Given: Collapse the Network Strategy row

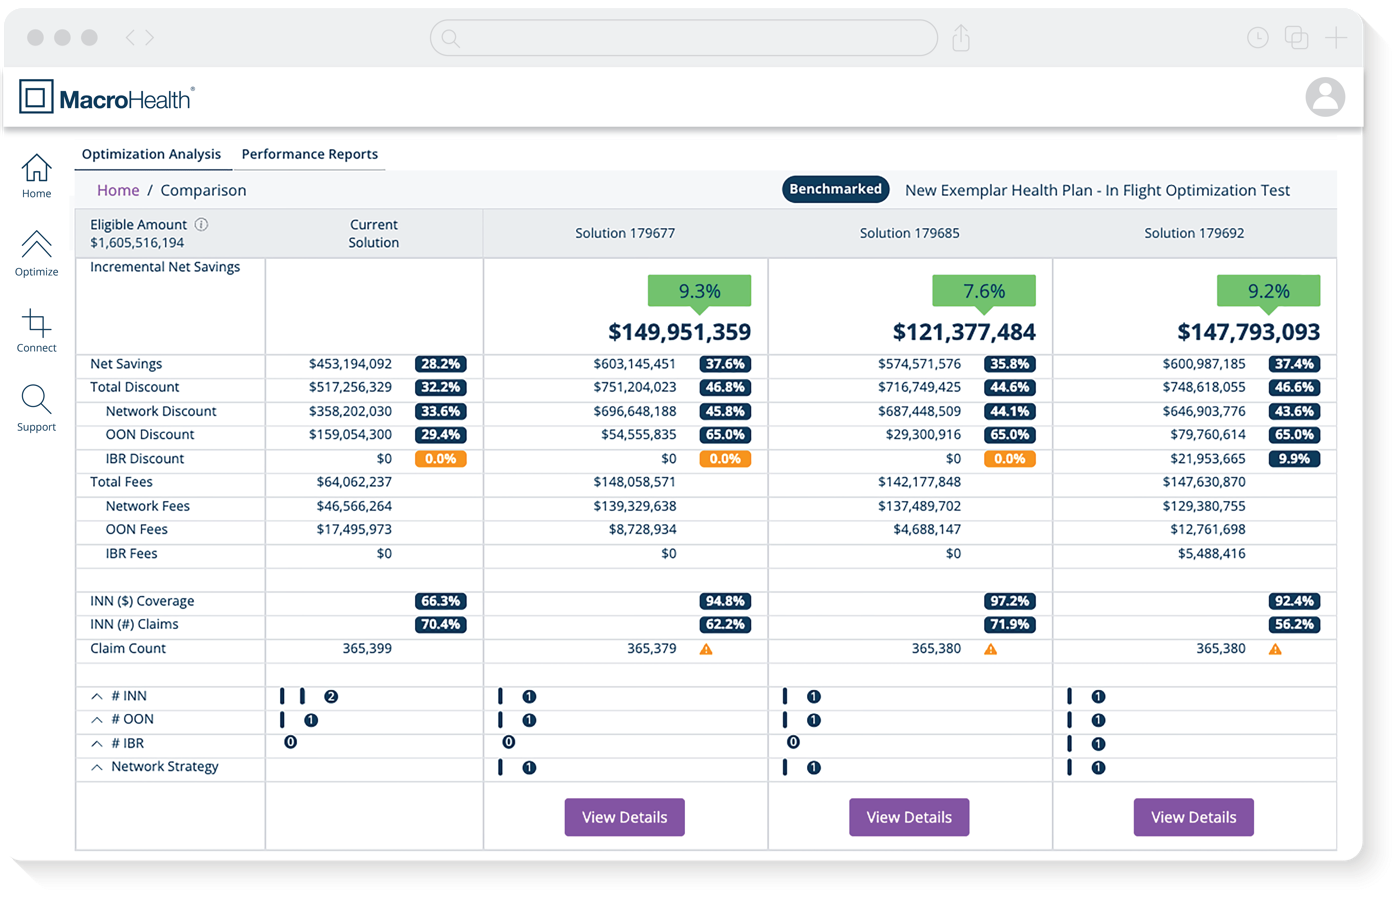Looking at the screenshot, I should tap(97, 767).
